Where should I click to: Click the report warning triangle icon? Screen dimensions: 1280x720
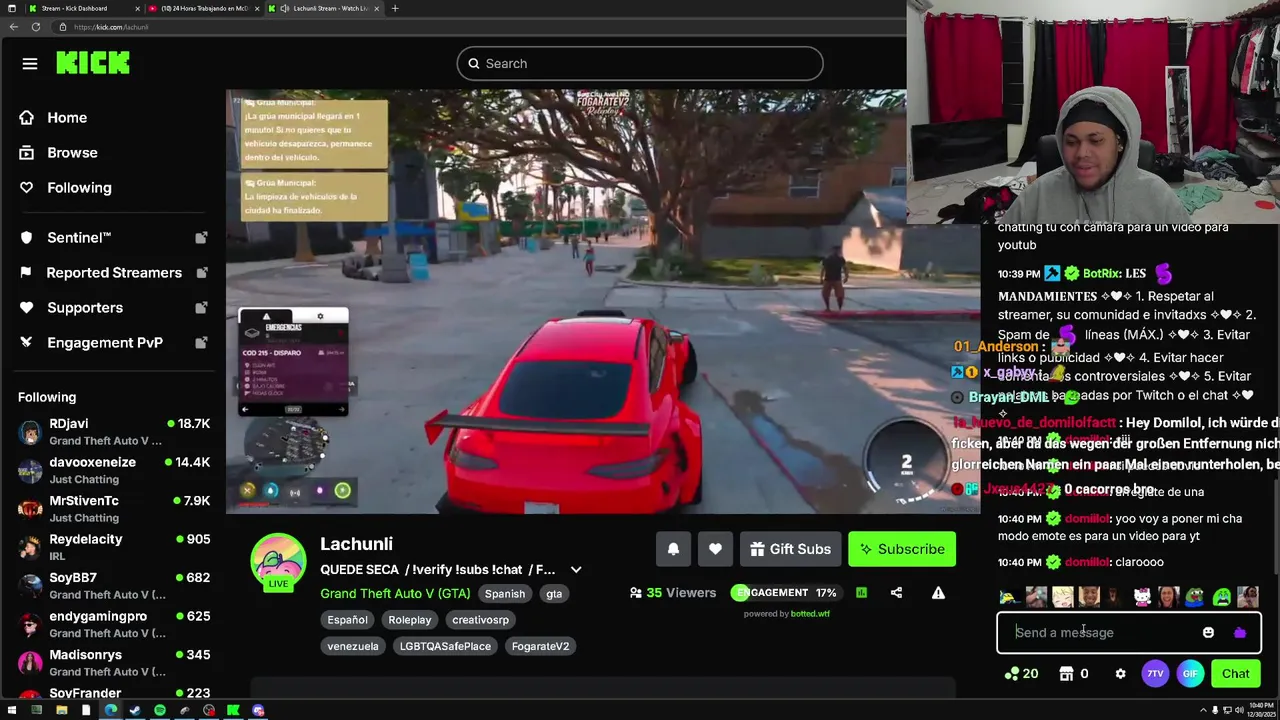point(938,593)
